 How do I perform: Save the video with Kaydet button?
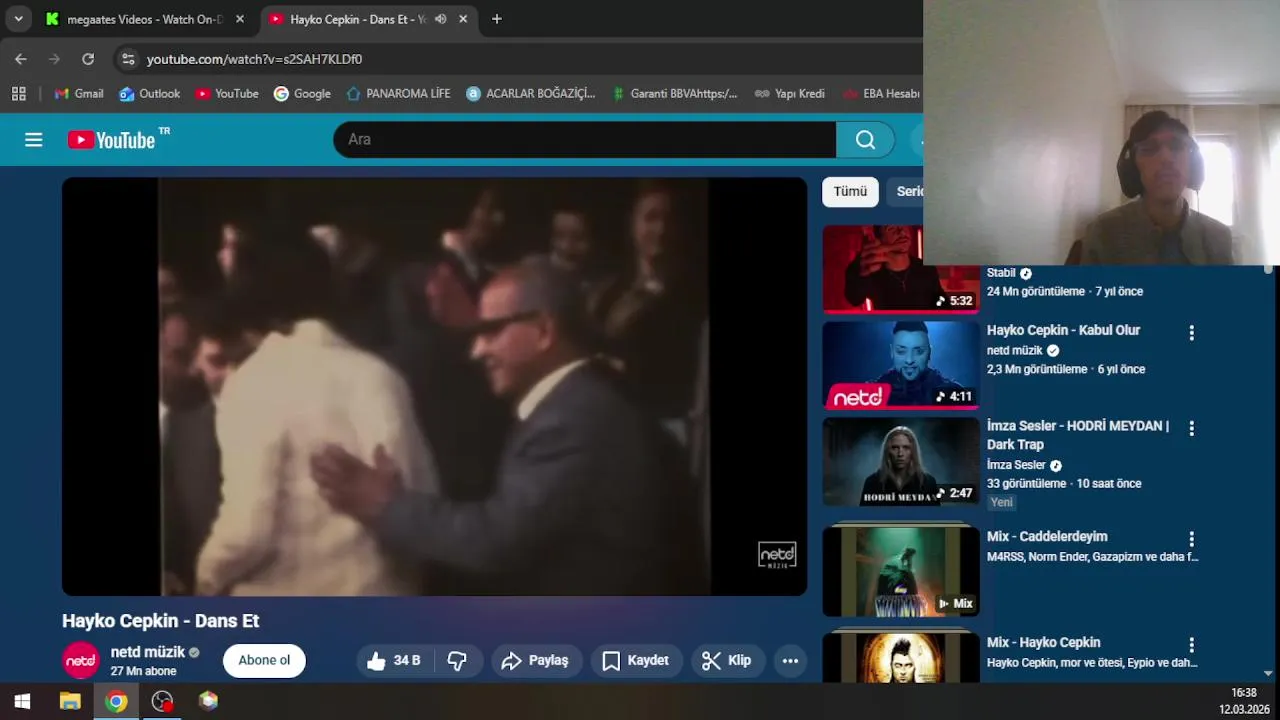click(636, 660)
